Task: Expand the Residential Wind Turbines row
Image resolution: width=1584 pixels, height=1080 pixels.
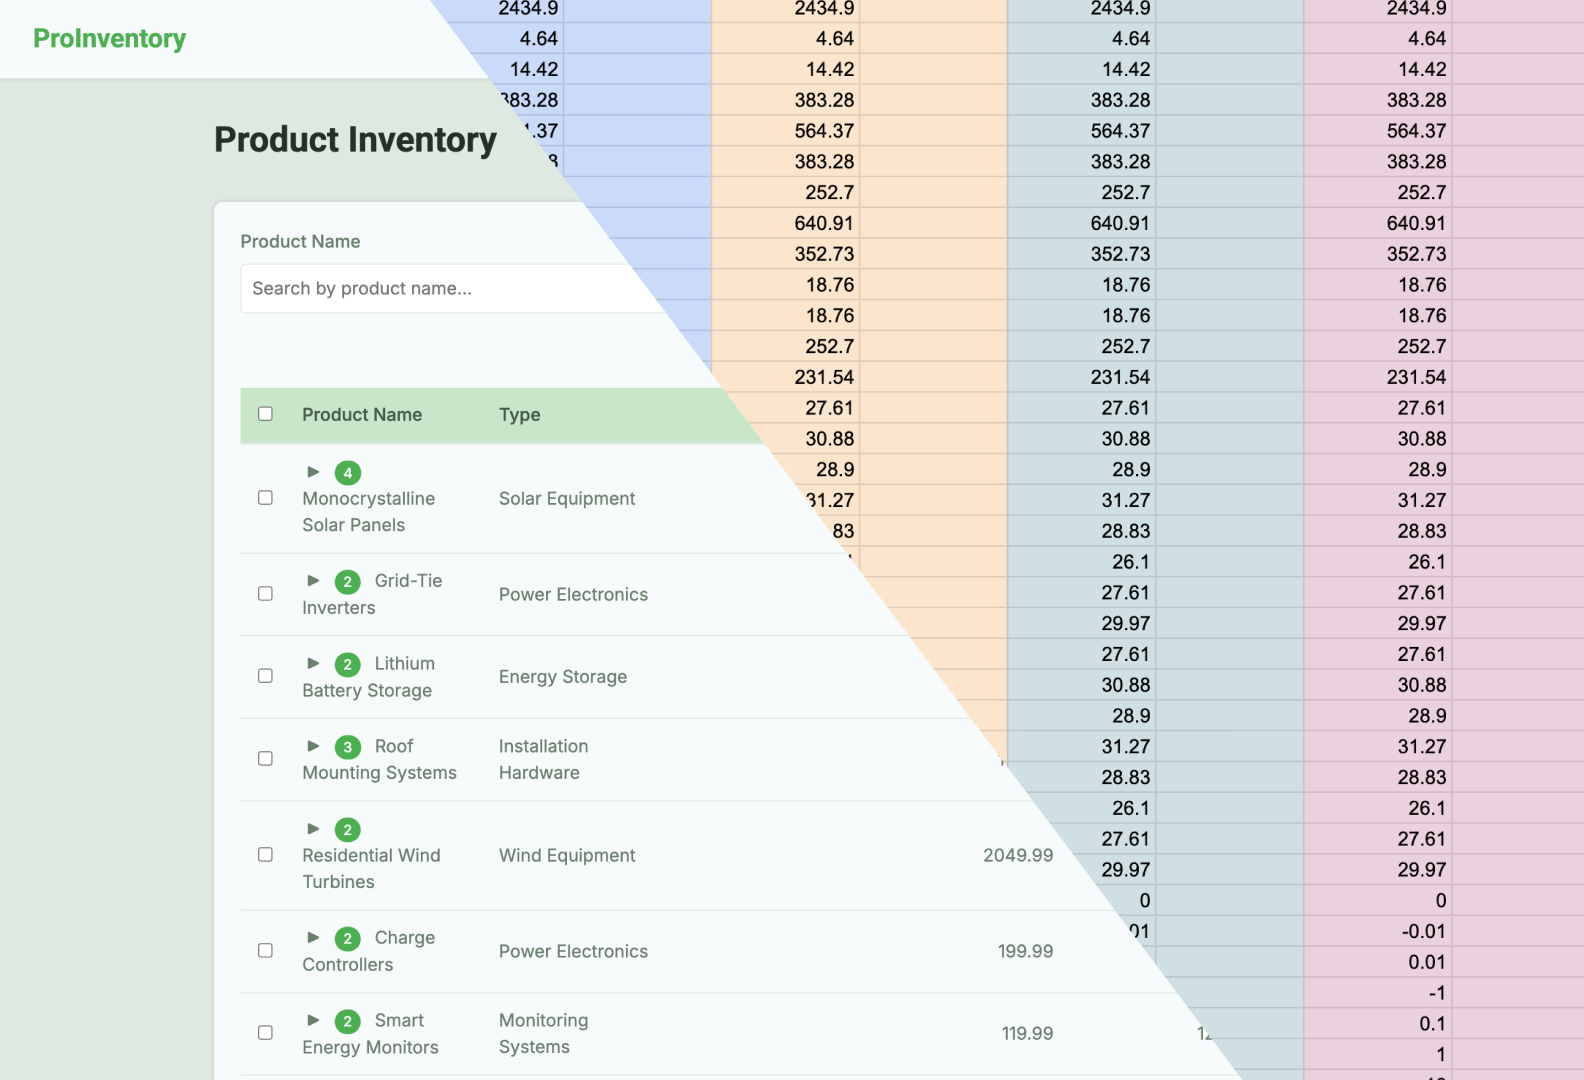Action: pyautogui.click(x=313, y=829)
